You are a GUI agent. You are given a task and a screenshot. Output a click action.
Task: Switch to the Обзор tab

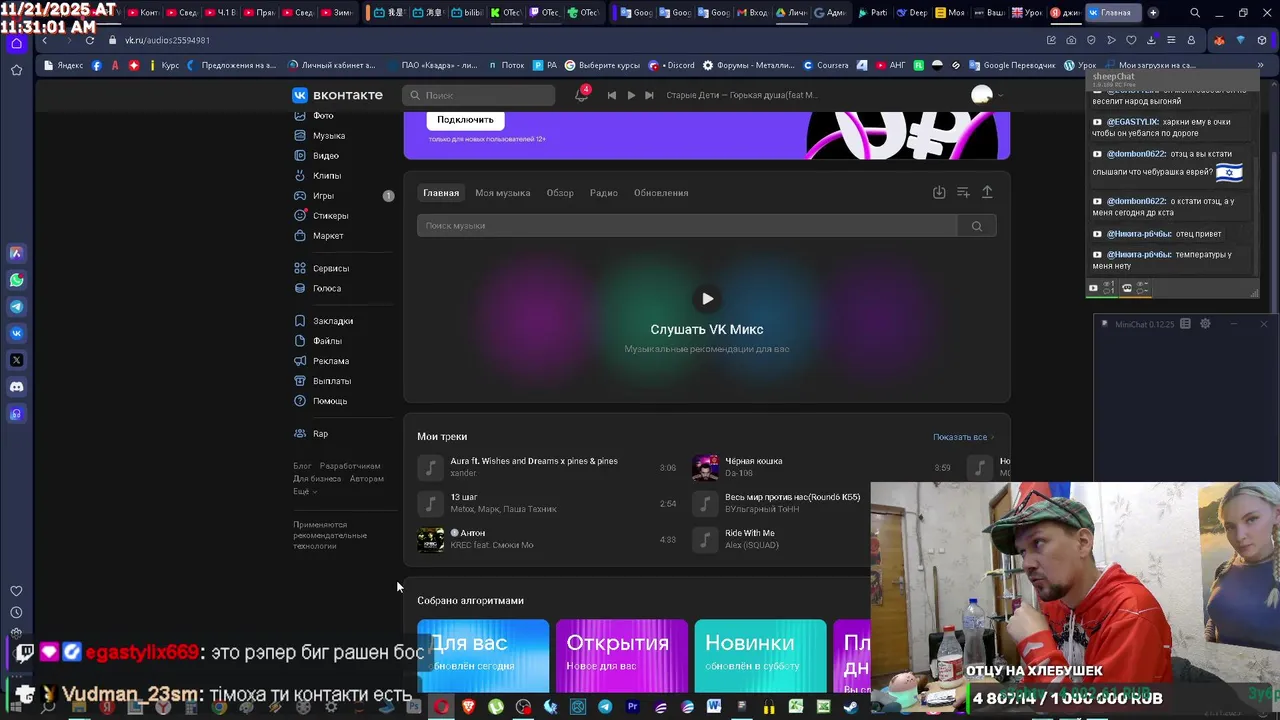click(560, 193)
